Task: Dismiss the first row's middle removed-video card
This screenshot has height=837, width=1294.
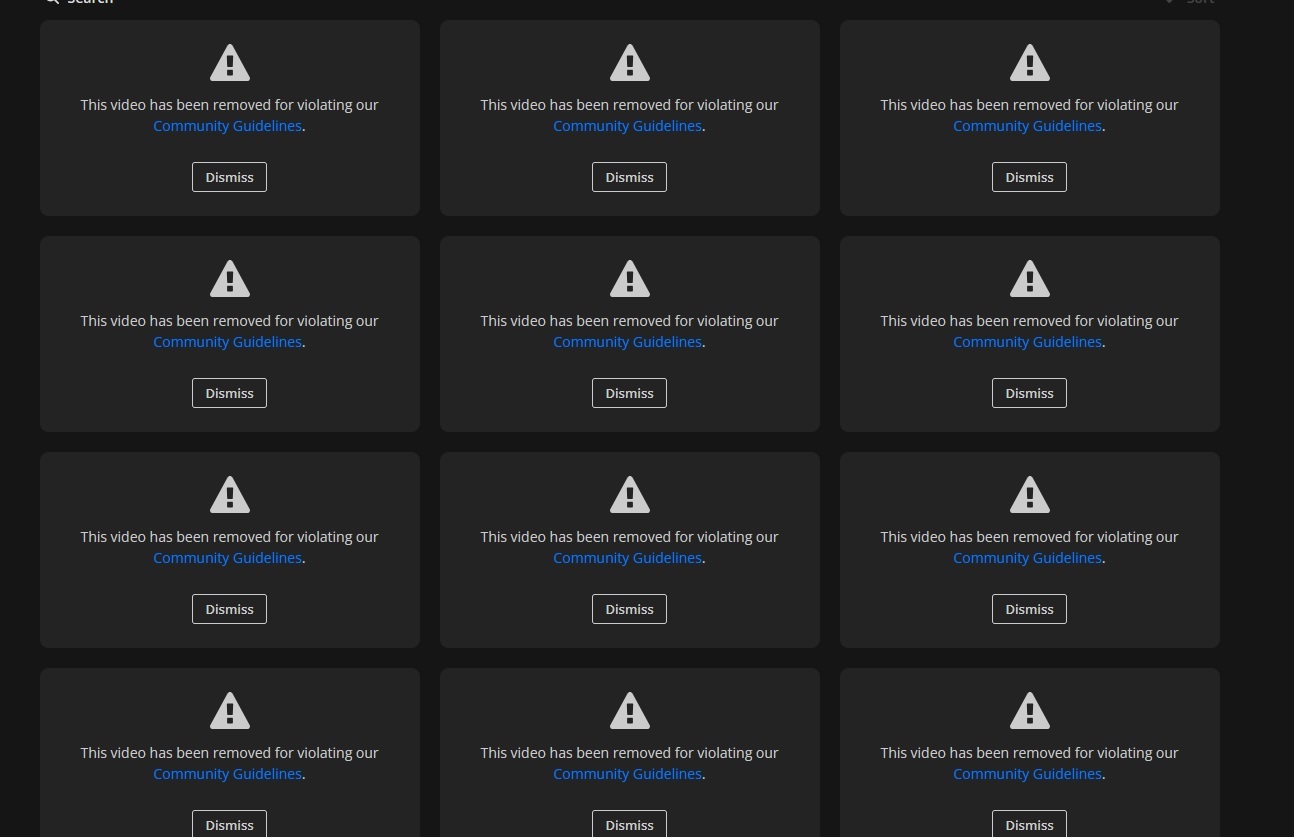Action: 629,177
